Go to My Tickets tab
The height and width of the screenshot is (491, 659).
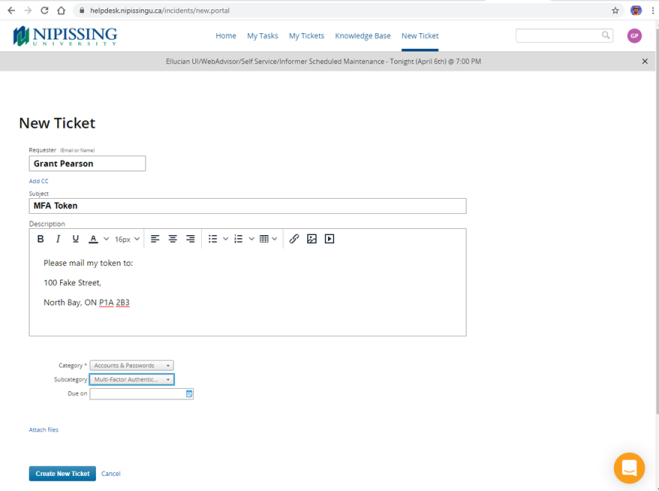(306, 36)
